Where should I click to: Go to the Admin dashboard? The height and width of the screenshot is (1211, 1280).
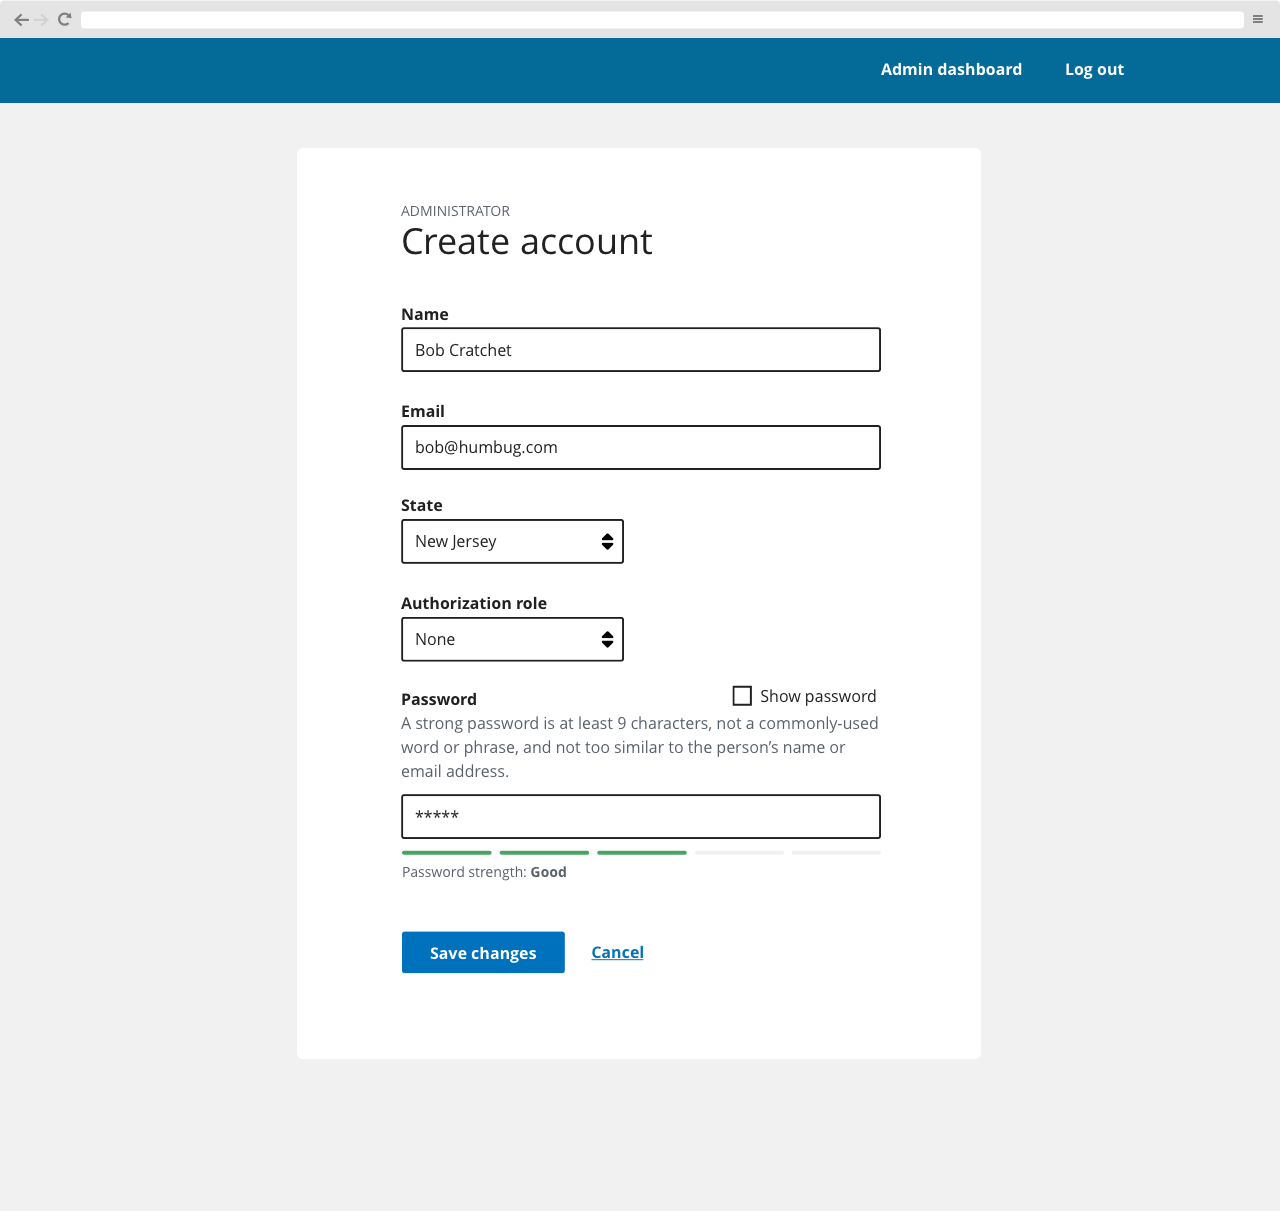click(x=951, y=69)
